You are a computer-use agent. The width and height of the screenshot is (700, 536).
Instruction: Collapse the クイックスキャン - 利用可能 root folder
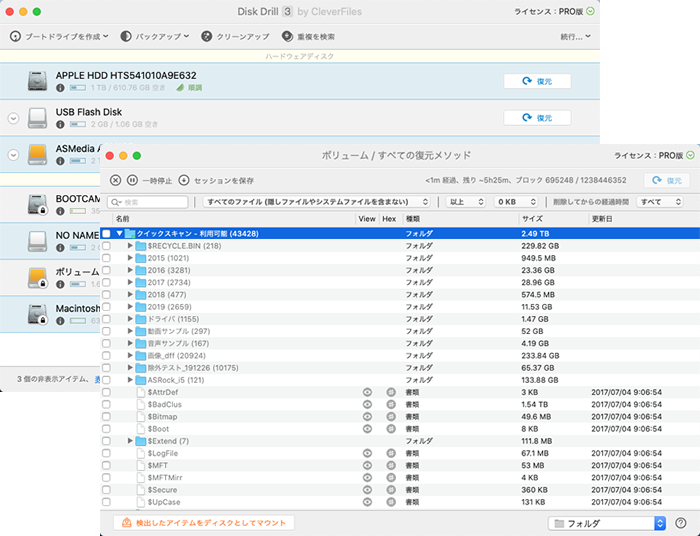(119, 233)
